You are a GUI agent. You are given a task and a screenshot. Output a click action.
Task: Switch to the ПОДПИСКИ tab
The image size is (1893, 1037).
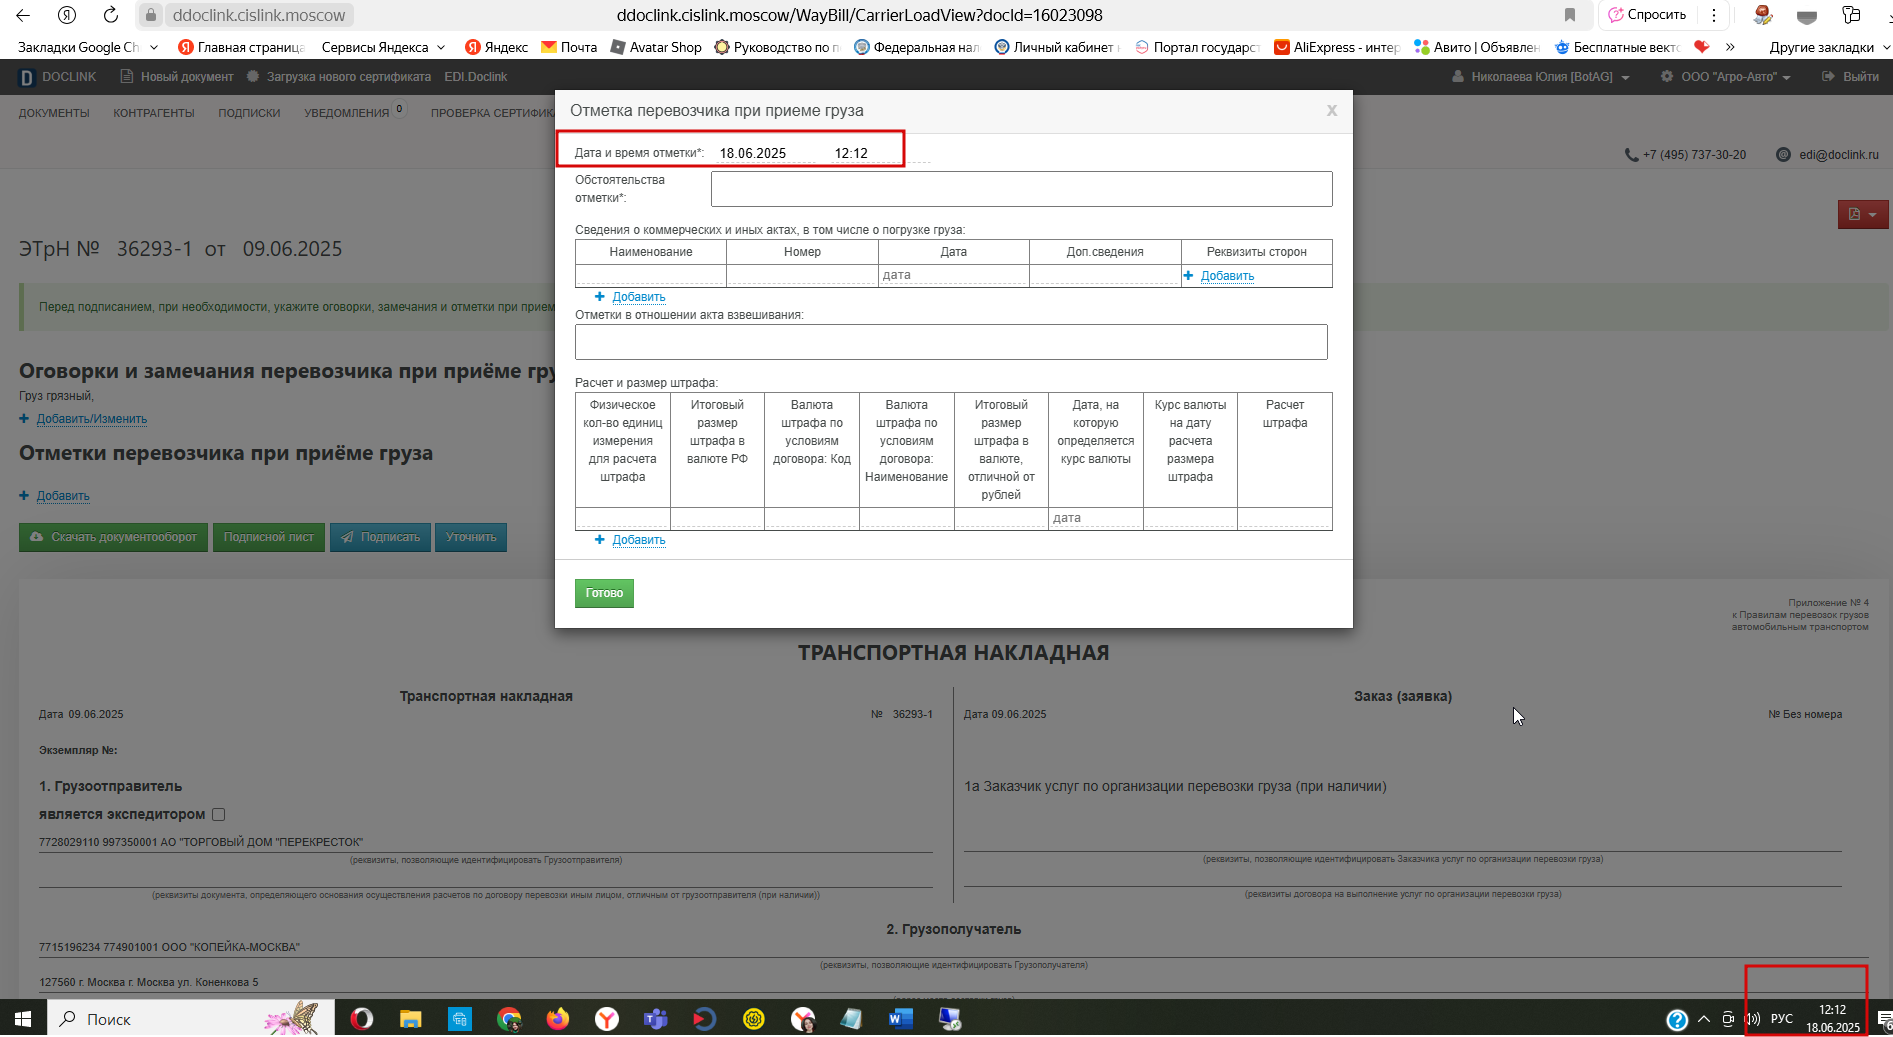point(249,113)
